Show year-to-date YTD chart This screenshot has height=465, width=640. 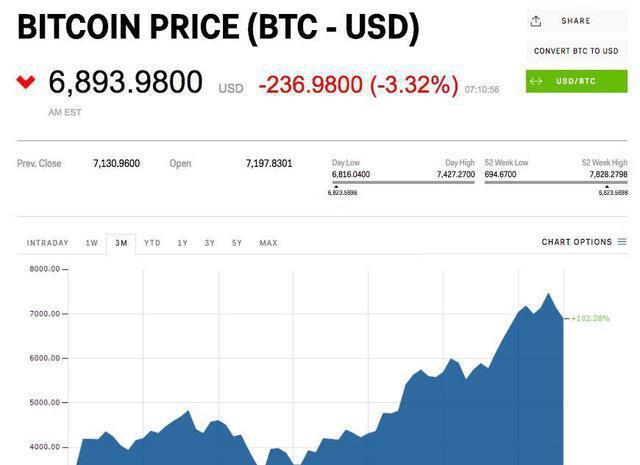pos(152,243)
